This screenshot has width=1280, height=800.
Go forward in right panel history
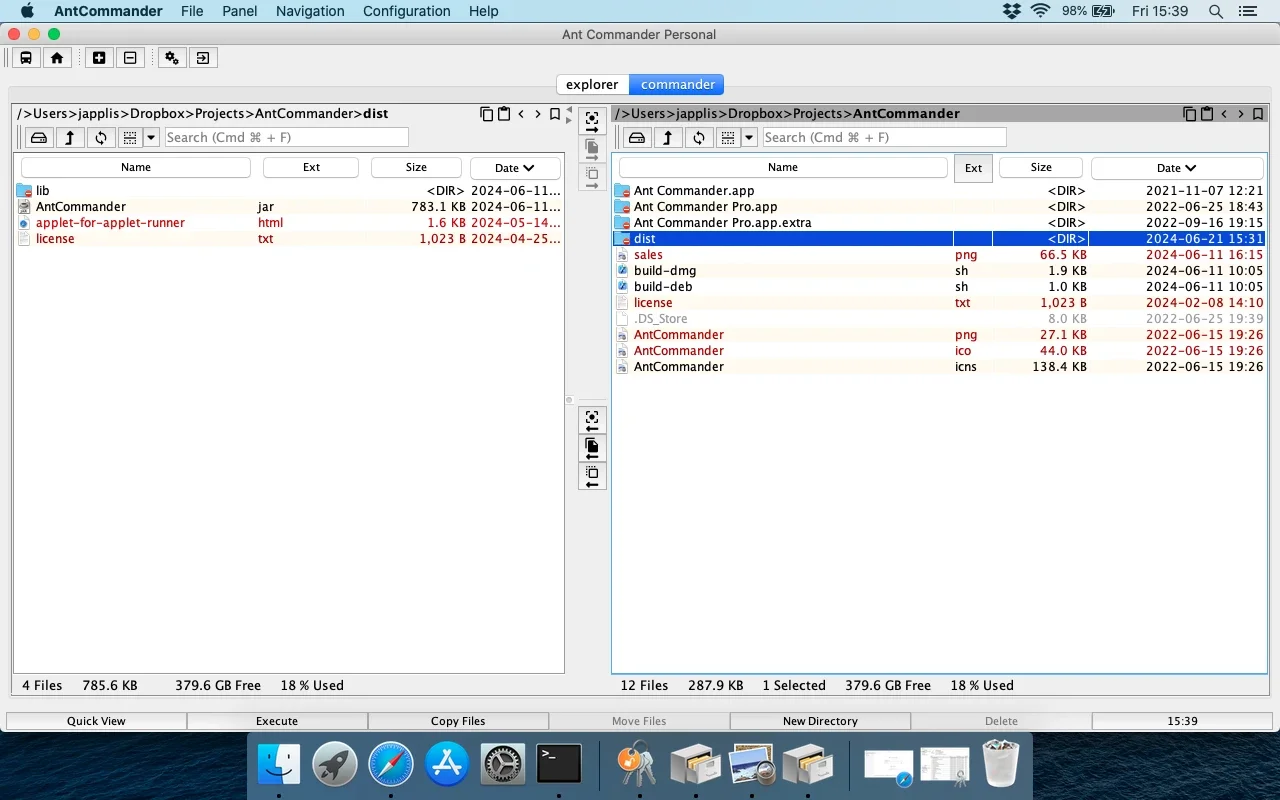point(1241,114)
